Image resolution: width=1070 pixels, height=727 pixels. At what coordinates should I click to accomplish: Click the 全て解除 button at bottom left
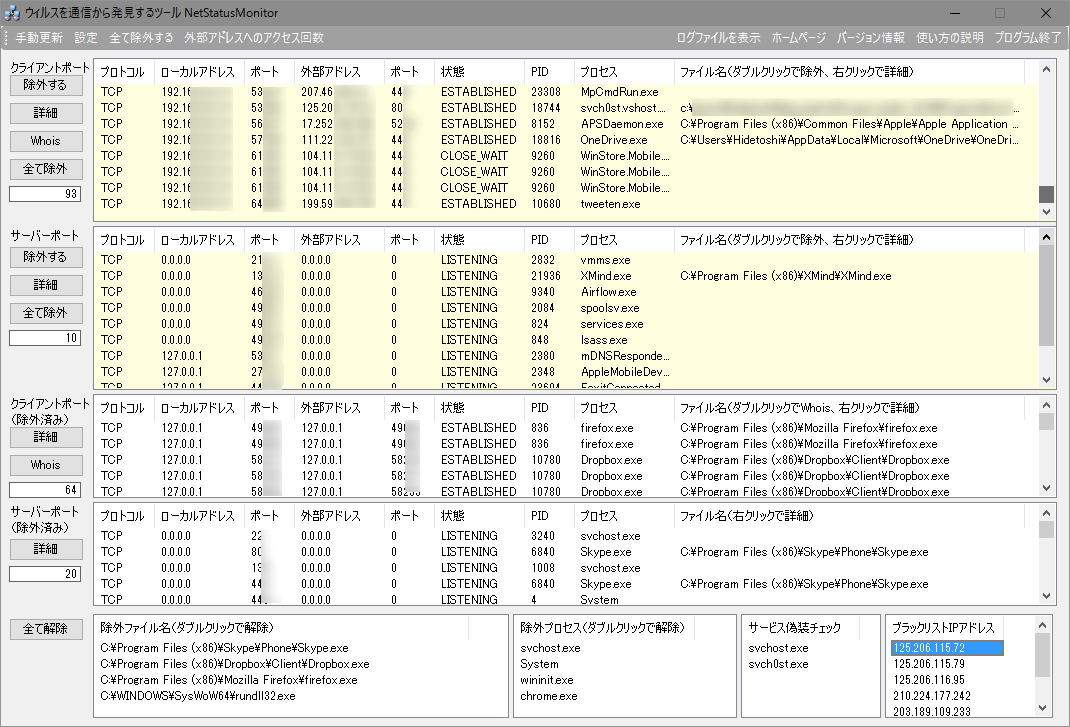(x=45, y=629)
